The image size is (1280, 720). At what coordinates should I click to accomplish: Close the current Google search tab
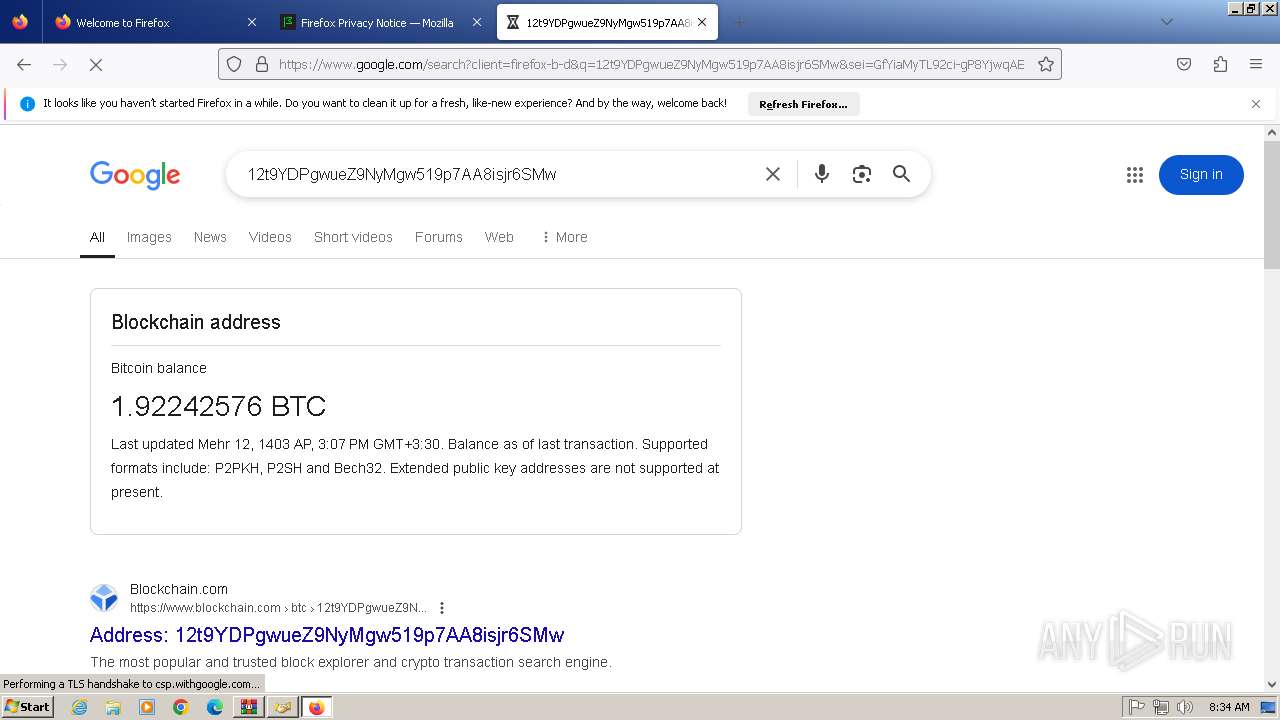702,22
